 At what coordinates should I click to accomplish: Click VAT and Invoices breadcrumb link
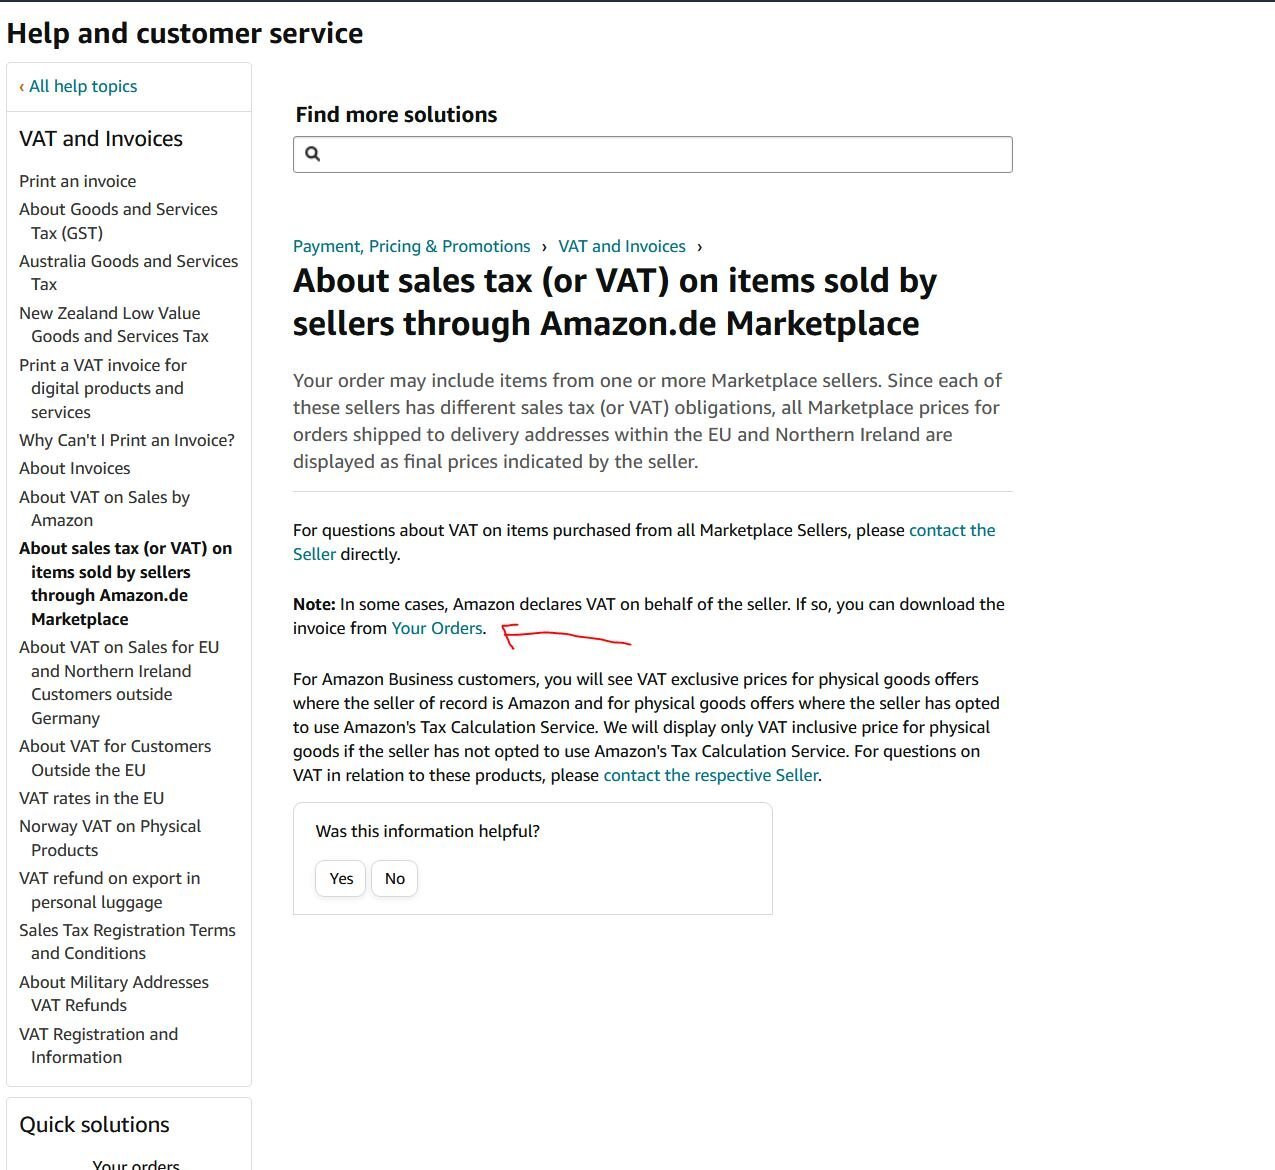click(x=622, y=246)
